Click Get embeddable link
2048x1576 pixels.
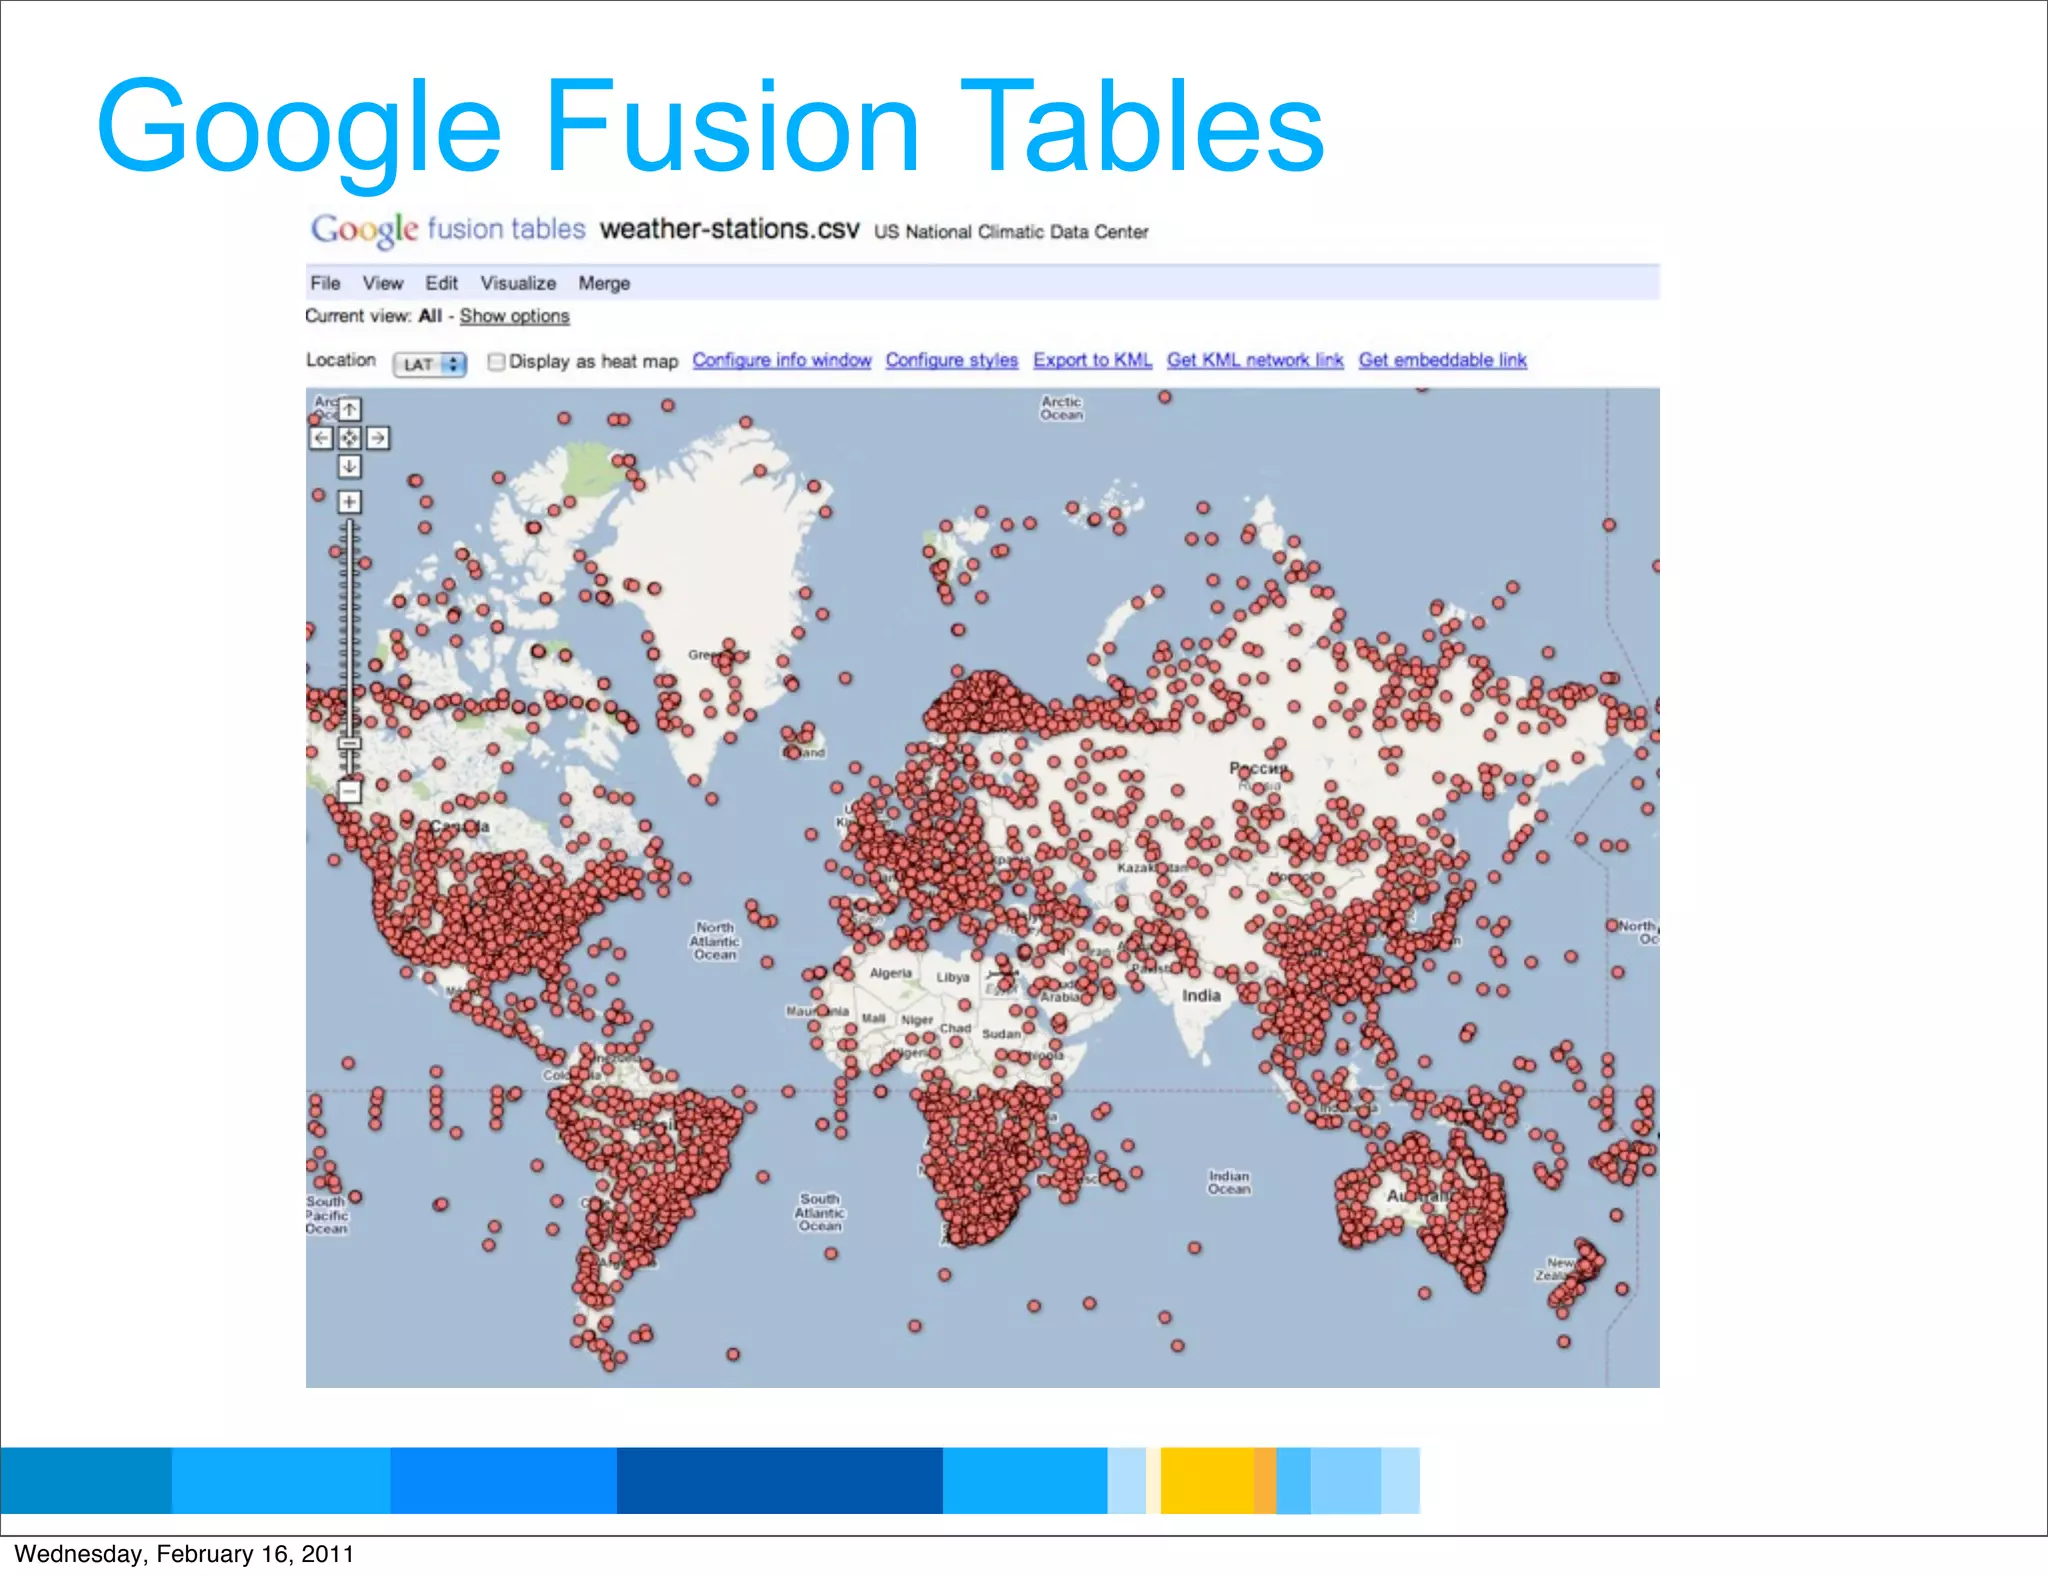1443,360
